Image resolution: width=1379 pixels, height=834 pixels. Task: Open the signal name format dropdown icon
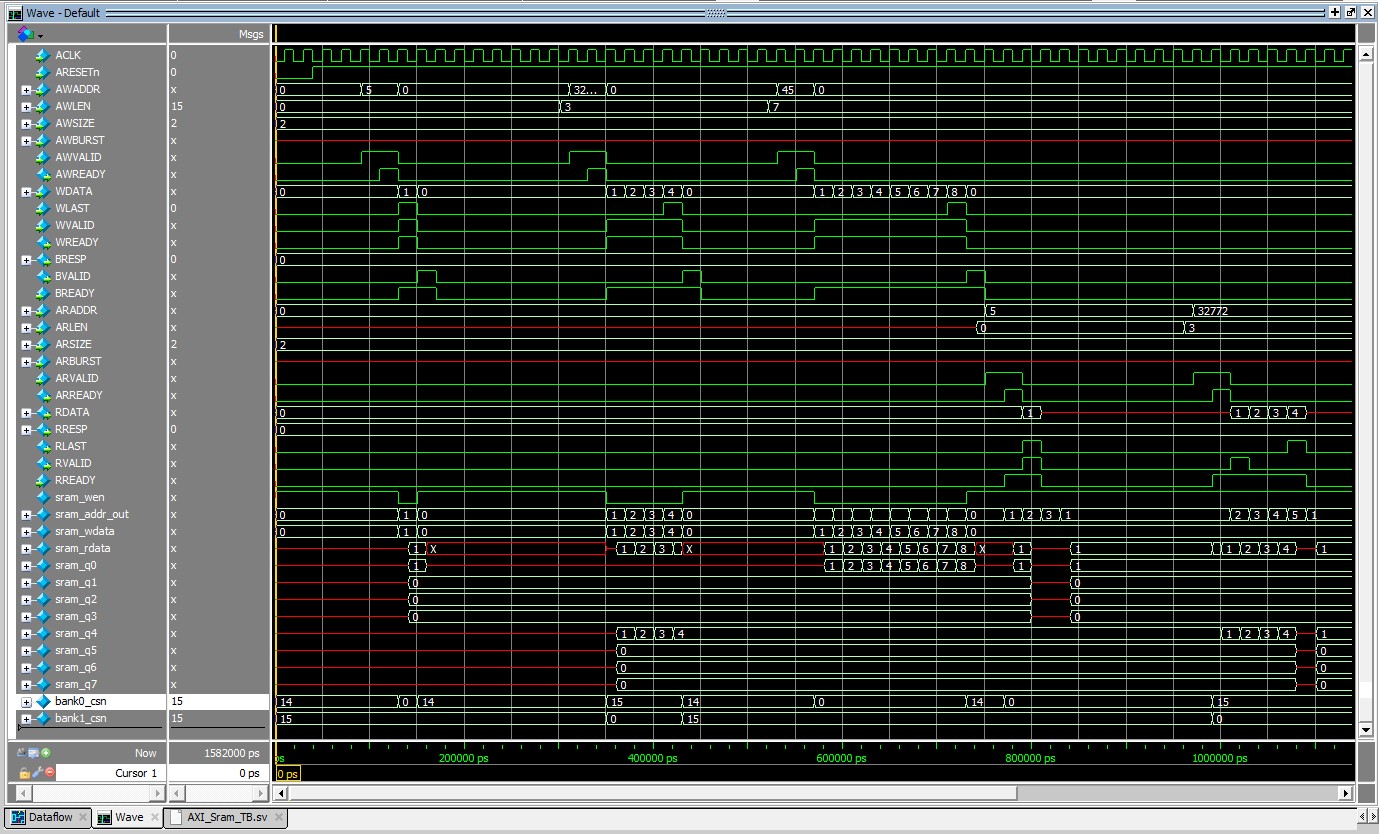point(30,34)
